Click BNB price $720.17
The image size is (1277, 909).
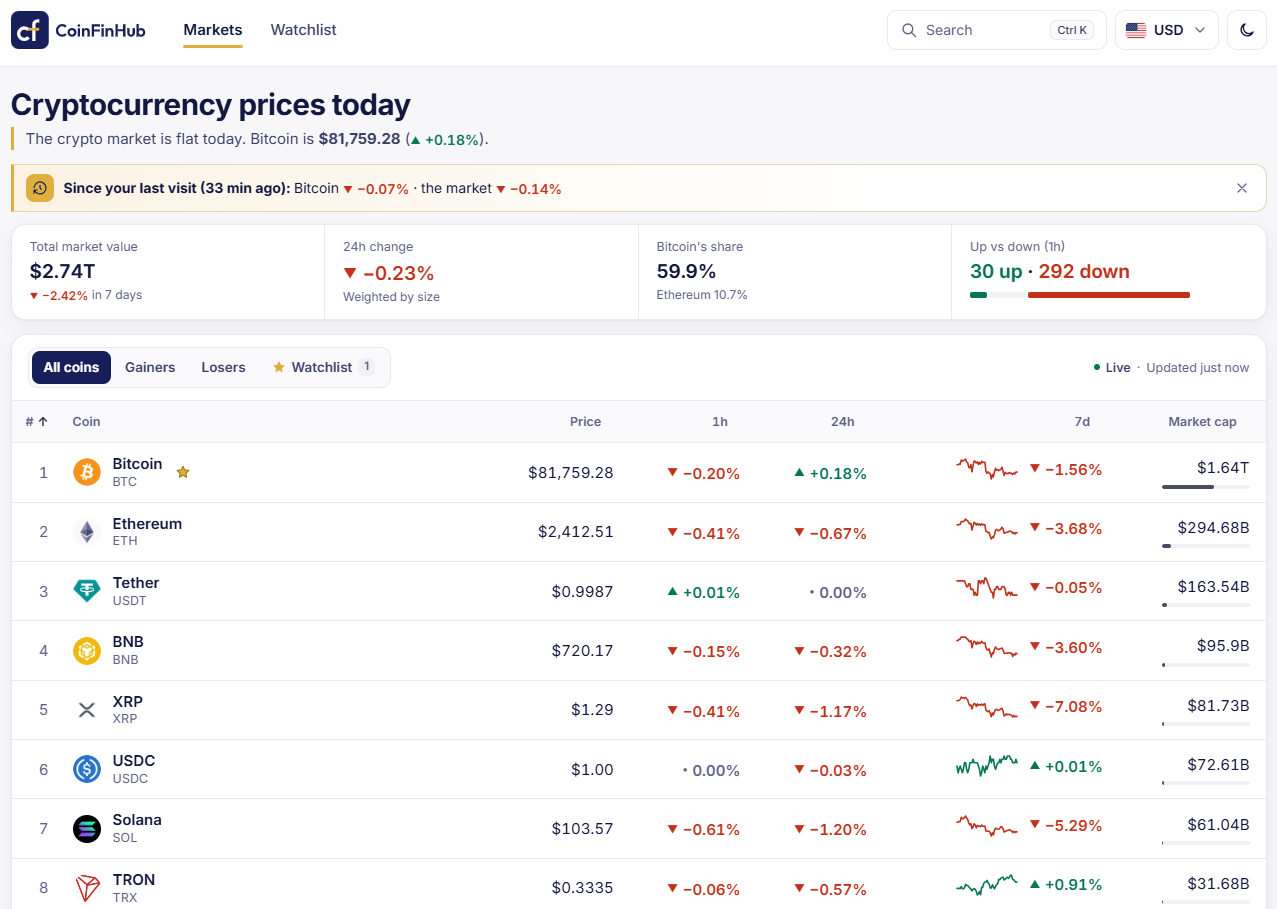[x=583, y=650]
